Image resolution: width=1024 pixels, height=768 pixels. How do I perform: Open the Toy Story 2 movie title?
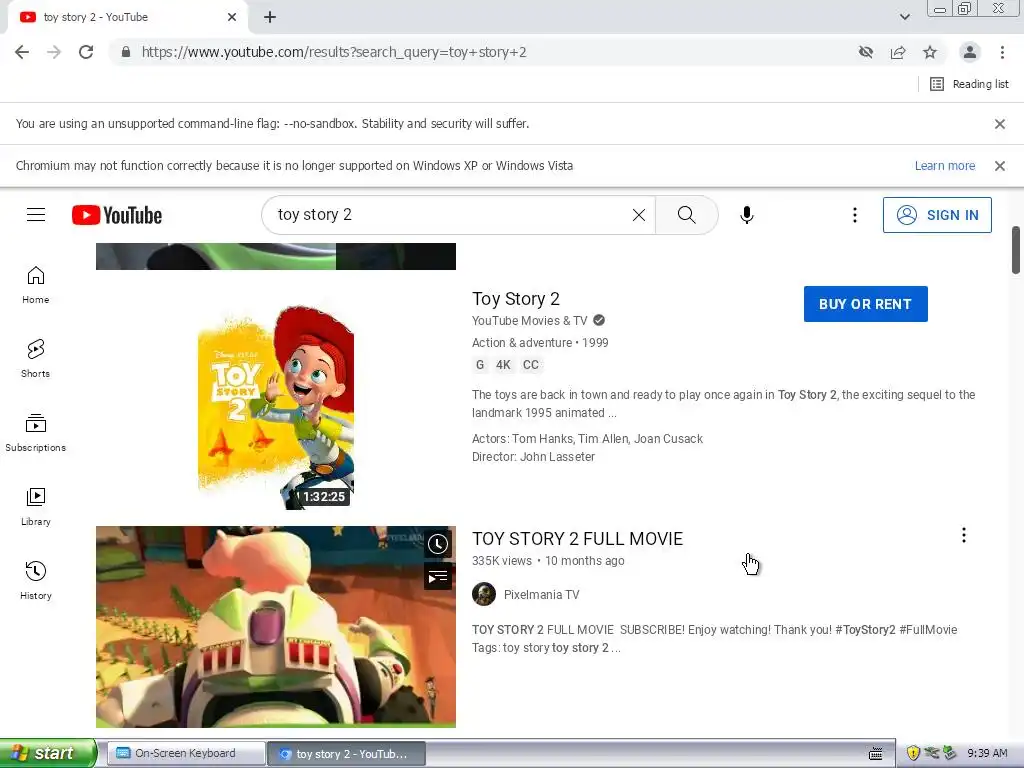pos(516,299)
